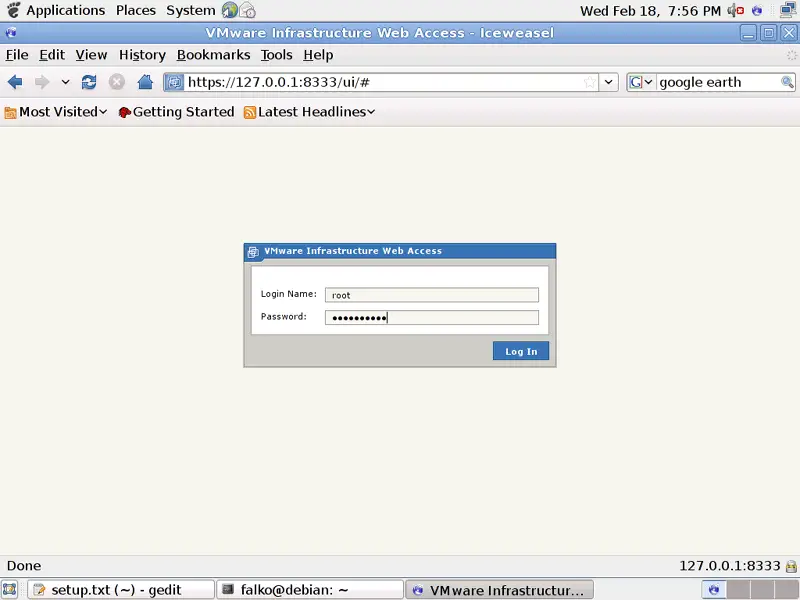Open the back/forward history dropdown
The width and height of the screenshot is (800, 600).
coord(65,82)
